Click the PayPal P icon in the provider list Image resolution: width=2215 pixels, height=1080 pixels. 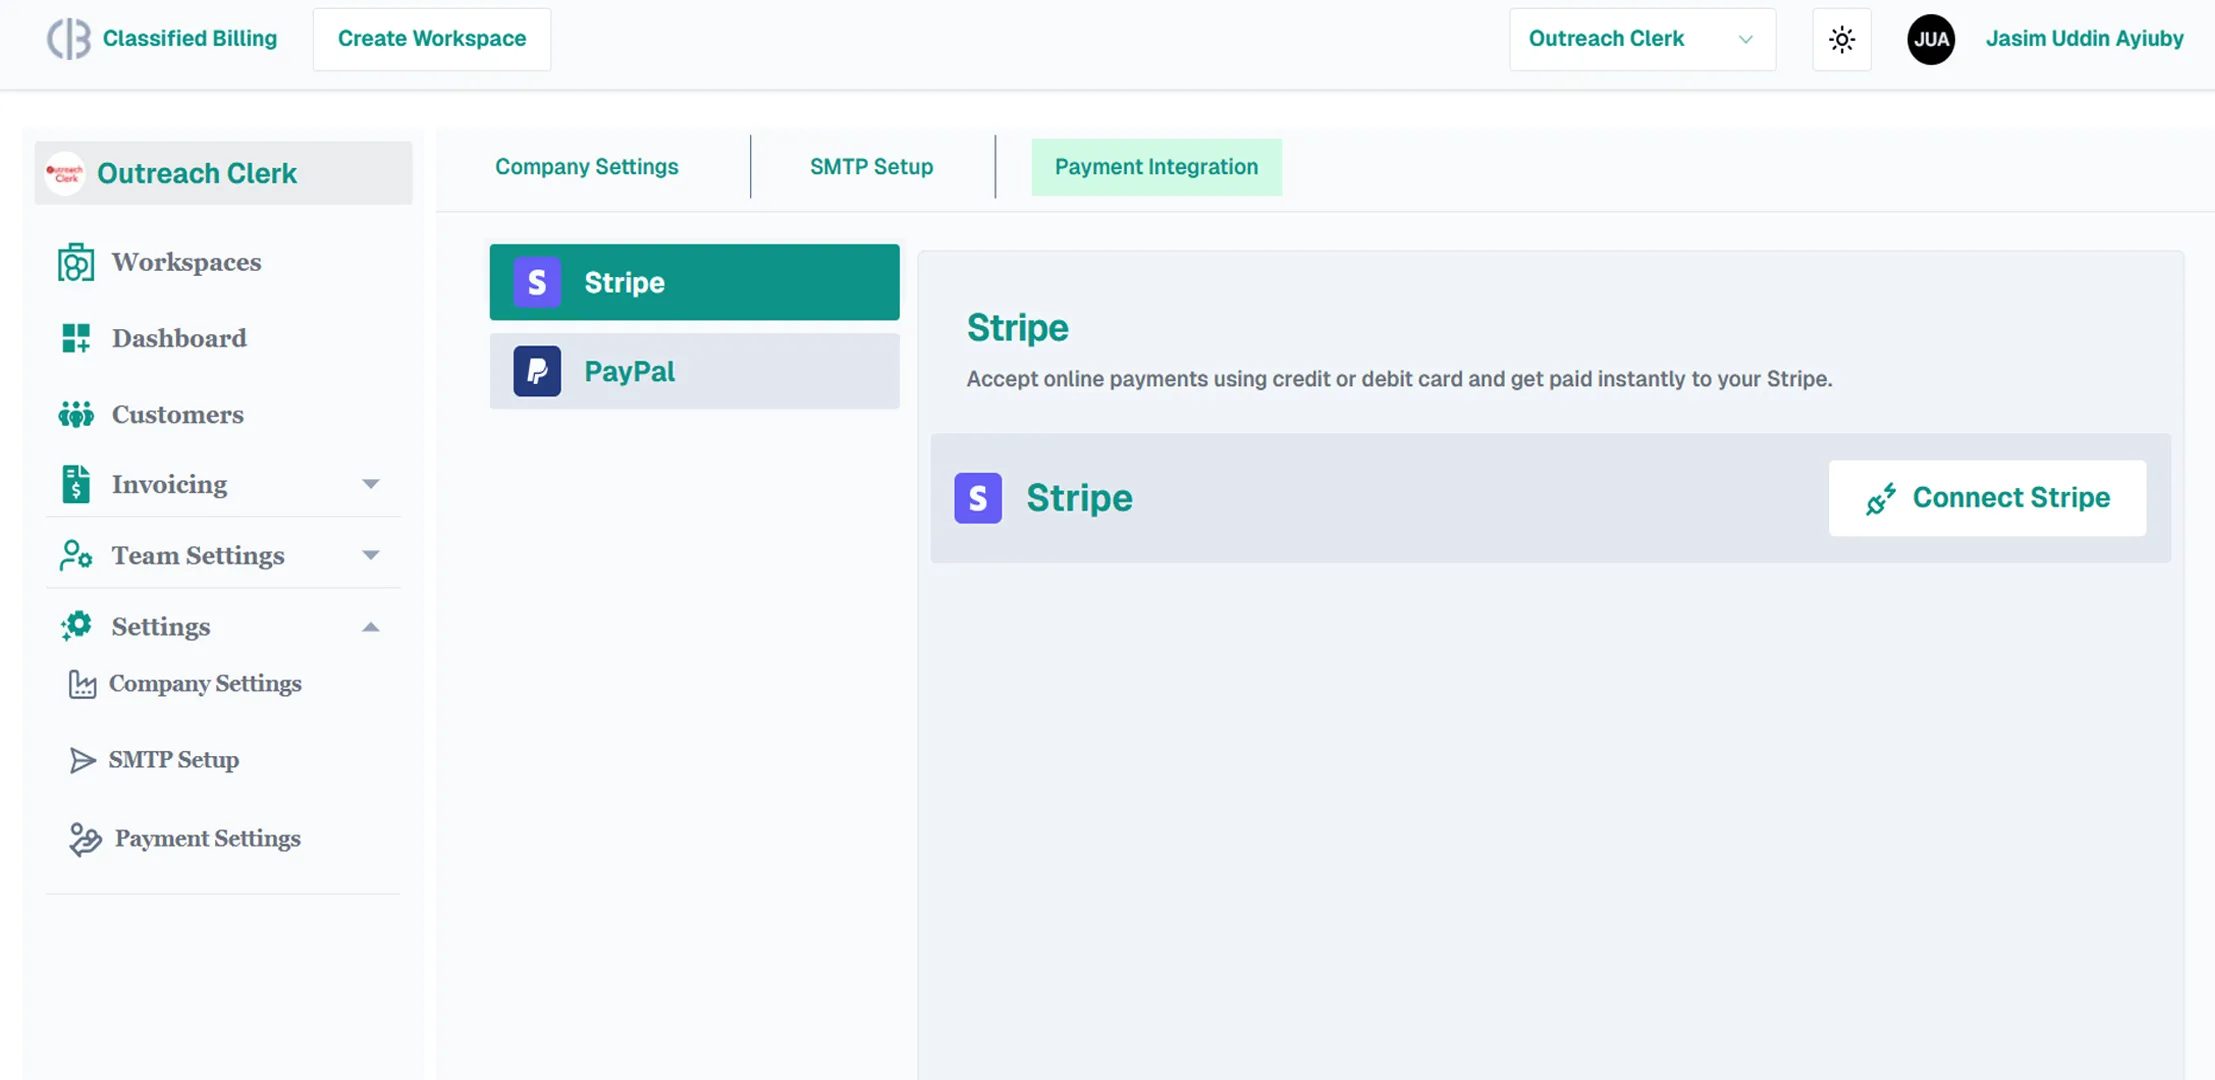coord(537,371)
